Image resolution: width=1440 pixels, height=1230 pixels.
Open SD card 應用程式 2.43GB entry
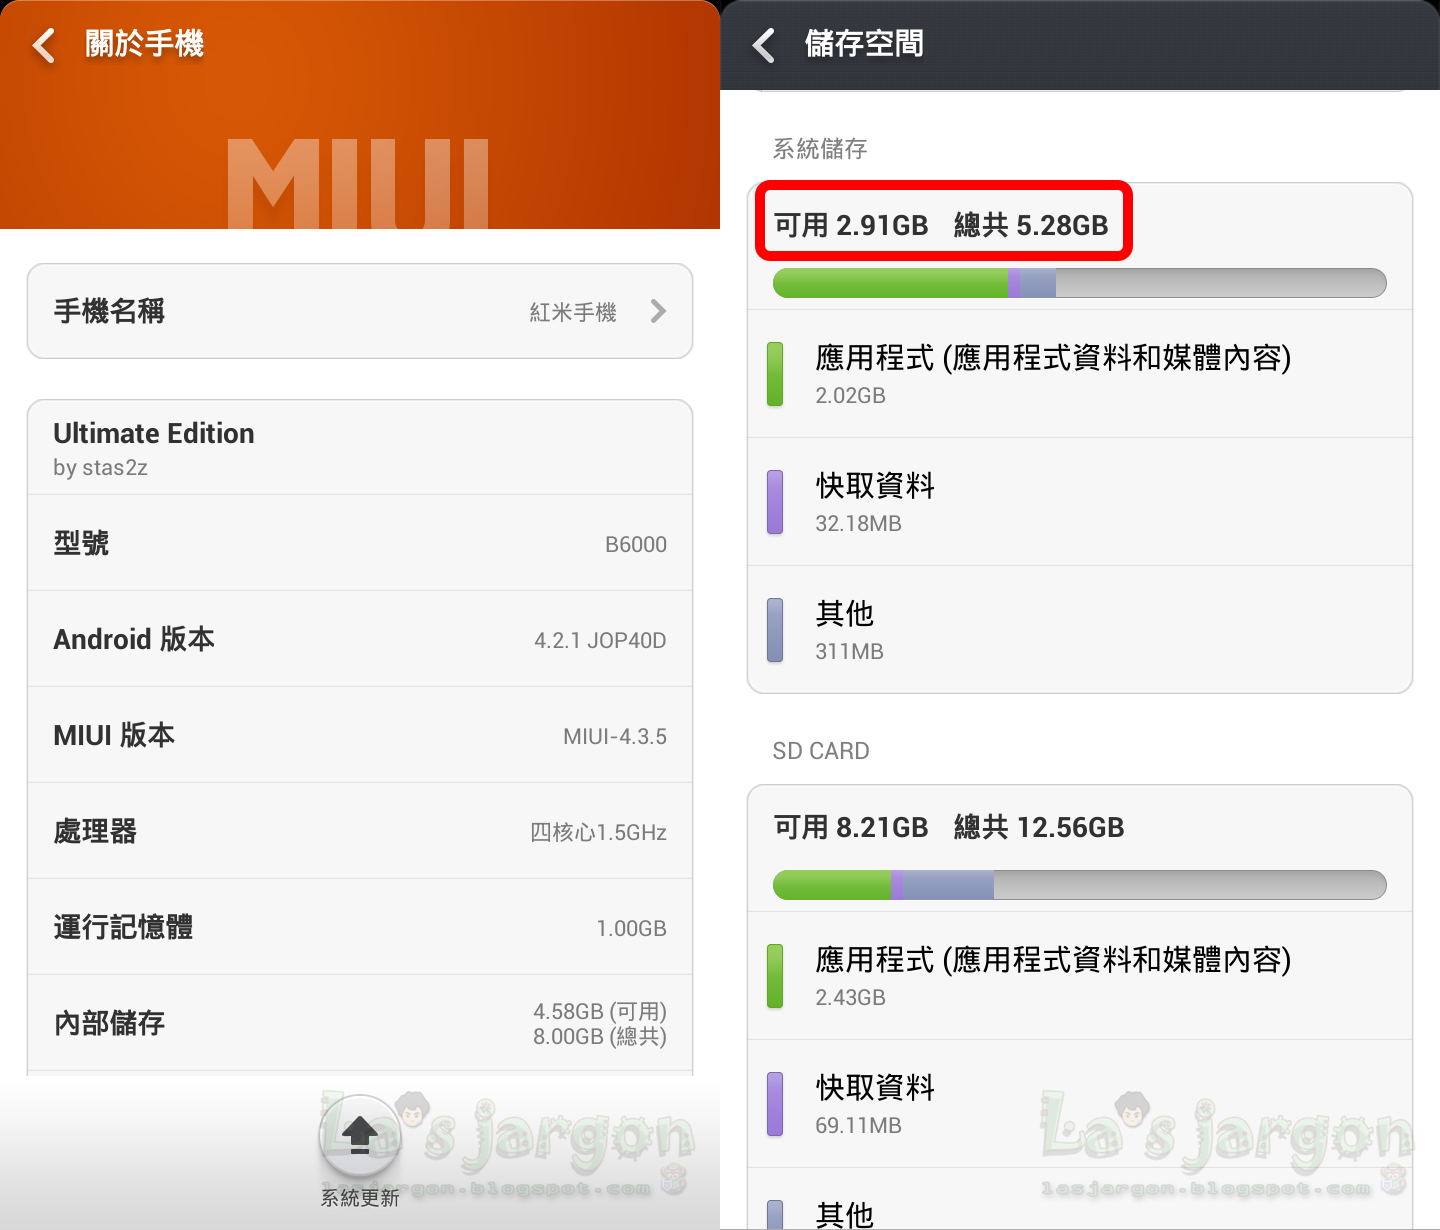(x=1080, y=976)
